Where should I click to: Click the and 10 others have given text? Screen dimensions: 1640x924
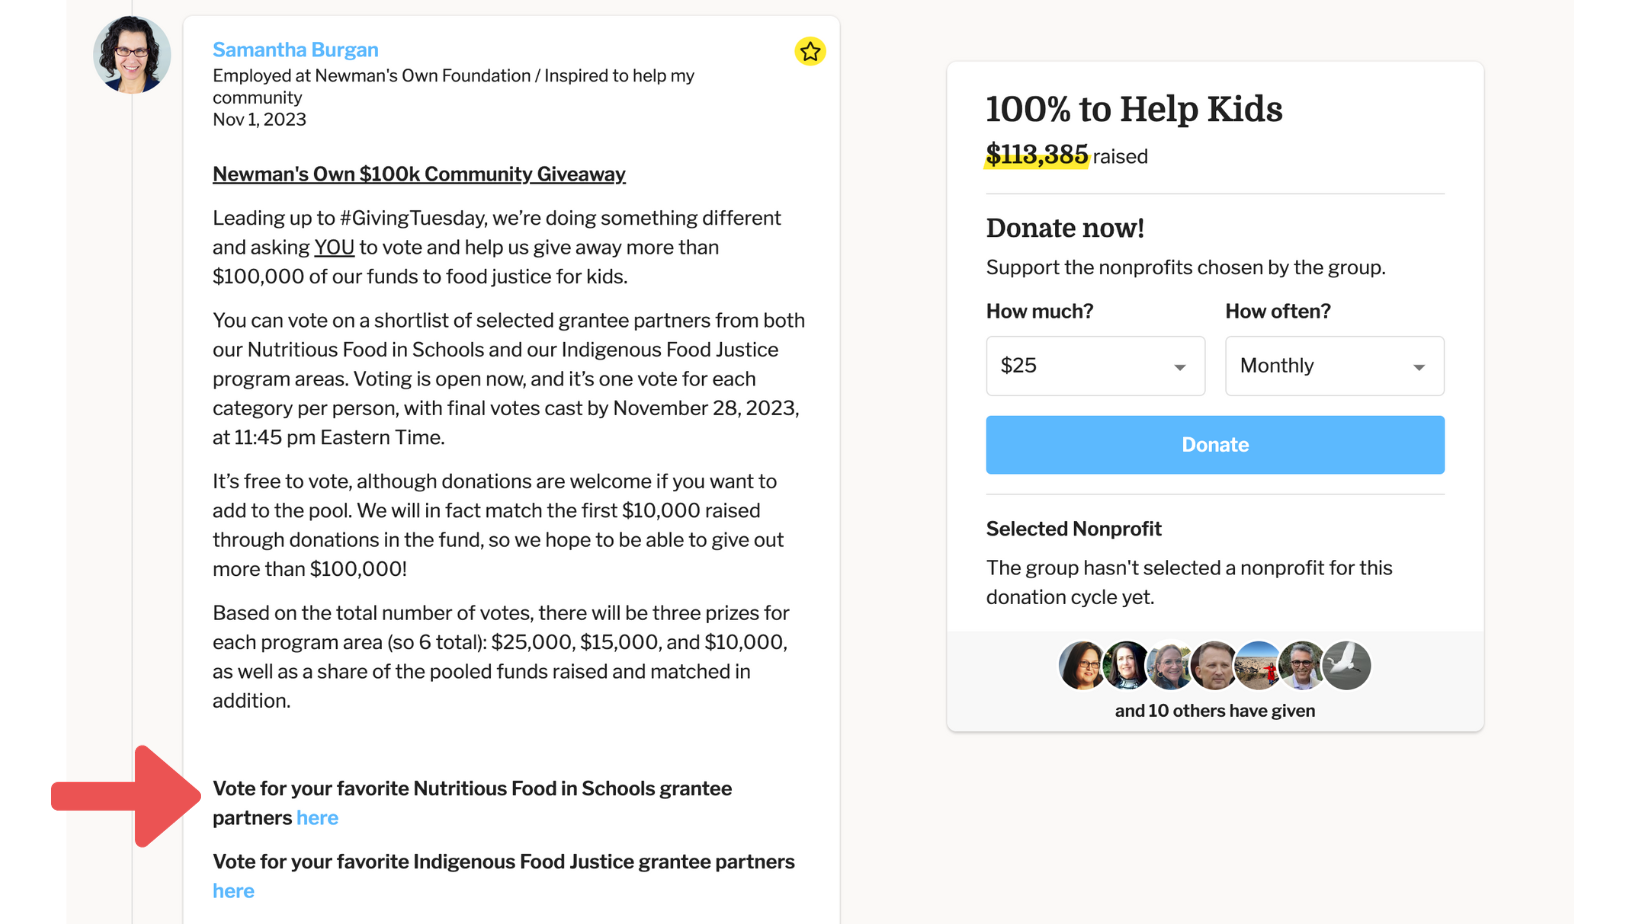coord(1215,711)
